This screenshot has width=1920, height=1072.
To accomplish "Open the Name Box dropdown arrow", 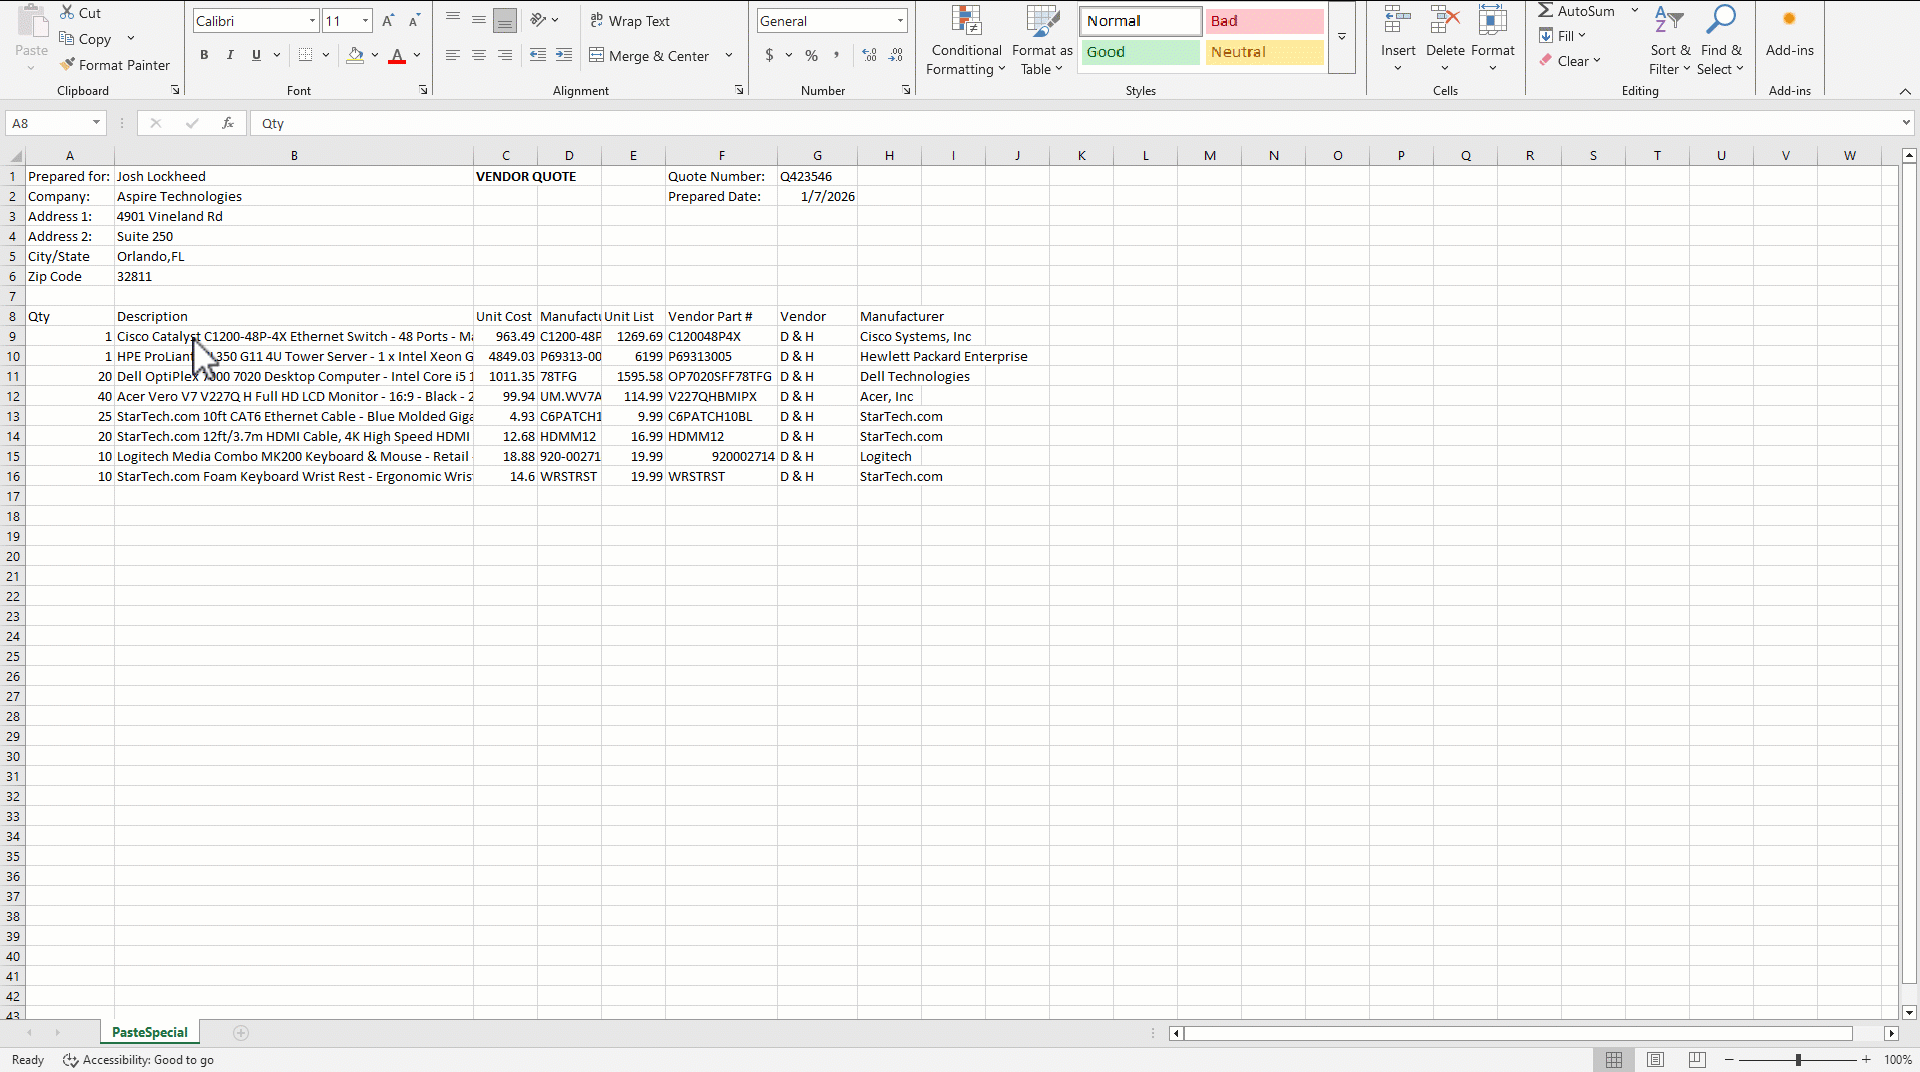I will (x=96, y=123).
